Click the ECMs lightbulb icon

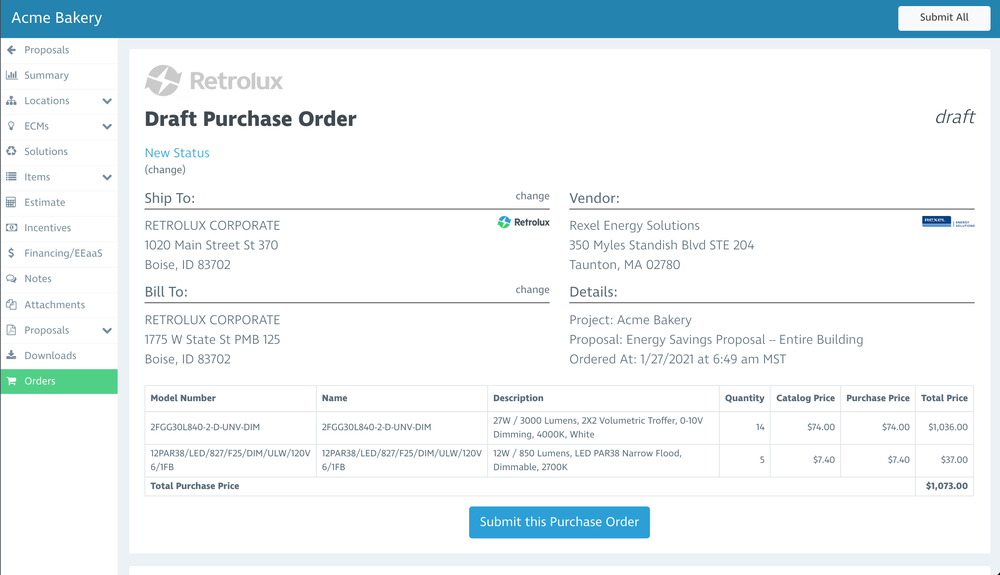click(x=11, y=126)
